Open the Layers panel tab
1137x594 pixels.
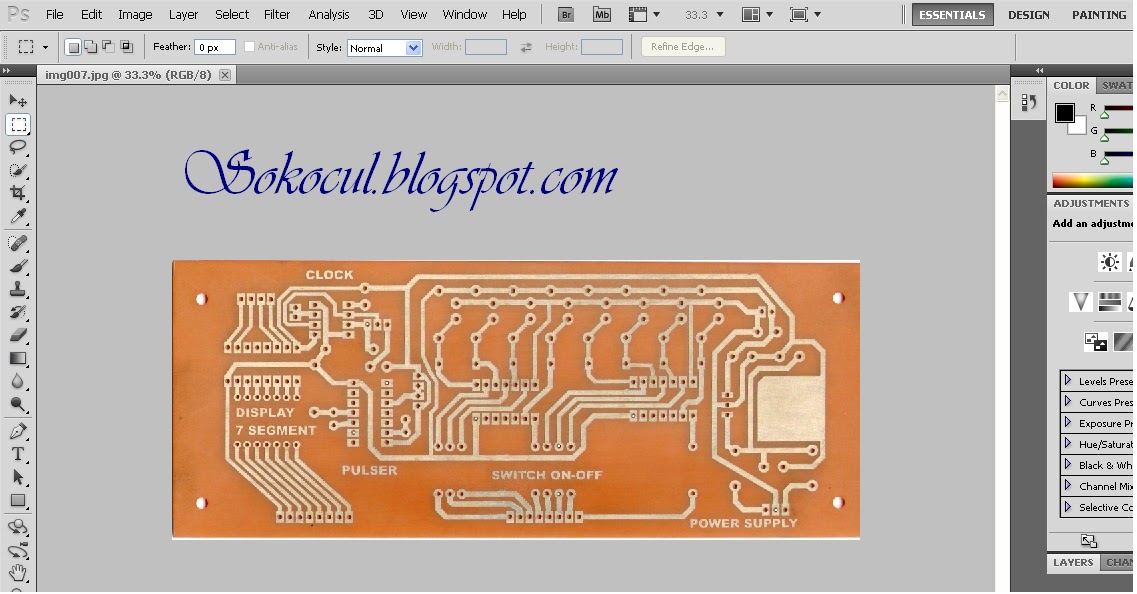tap(1072, 562)
